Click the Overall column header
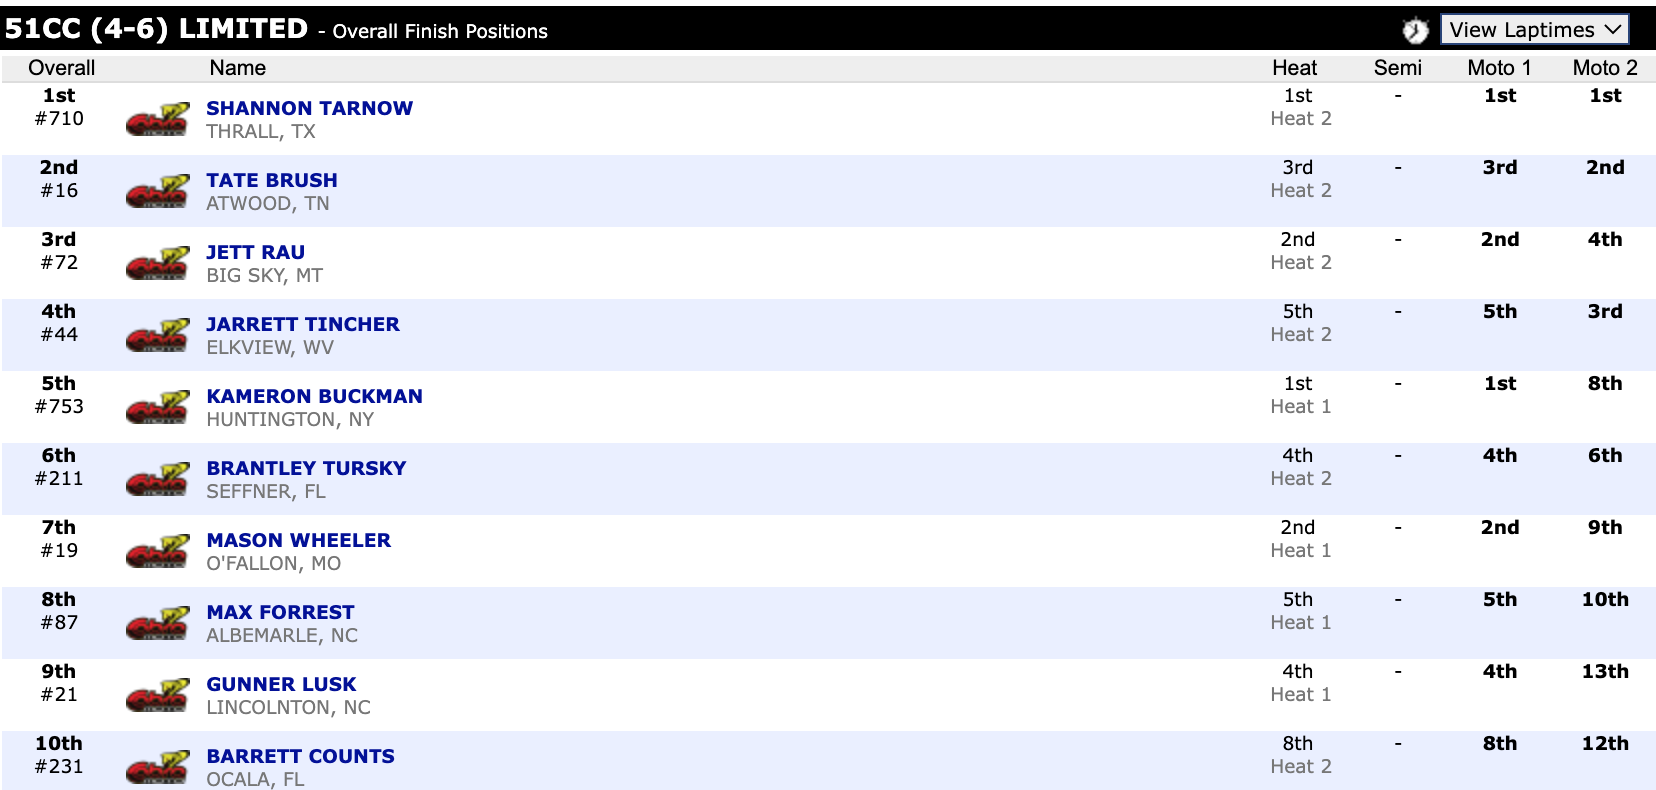 [x=62, y=68]
